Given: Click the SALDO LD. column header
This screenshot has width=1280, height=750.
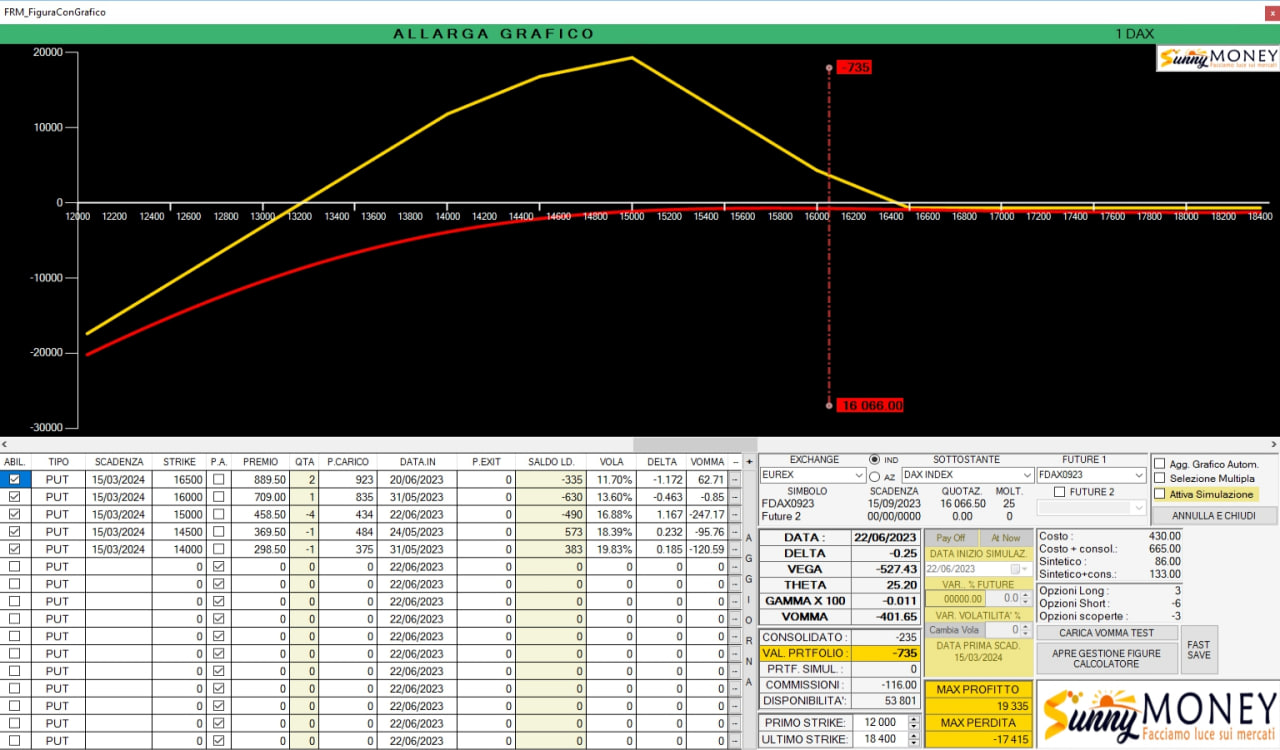Looking at the screenshot, I should coord(551,462).
